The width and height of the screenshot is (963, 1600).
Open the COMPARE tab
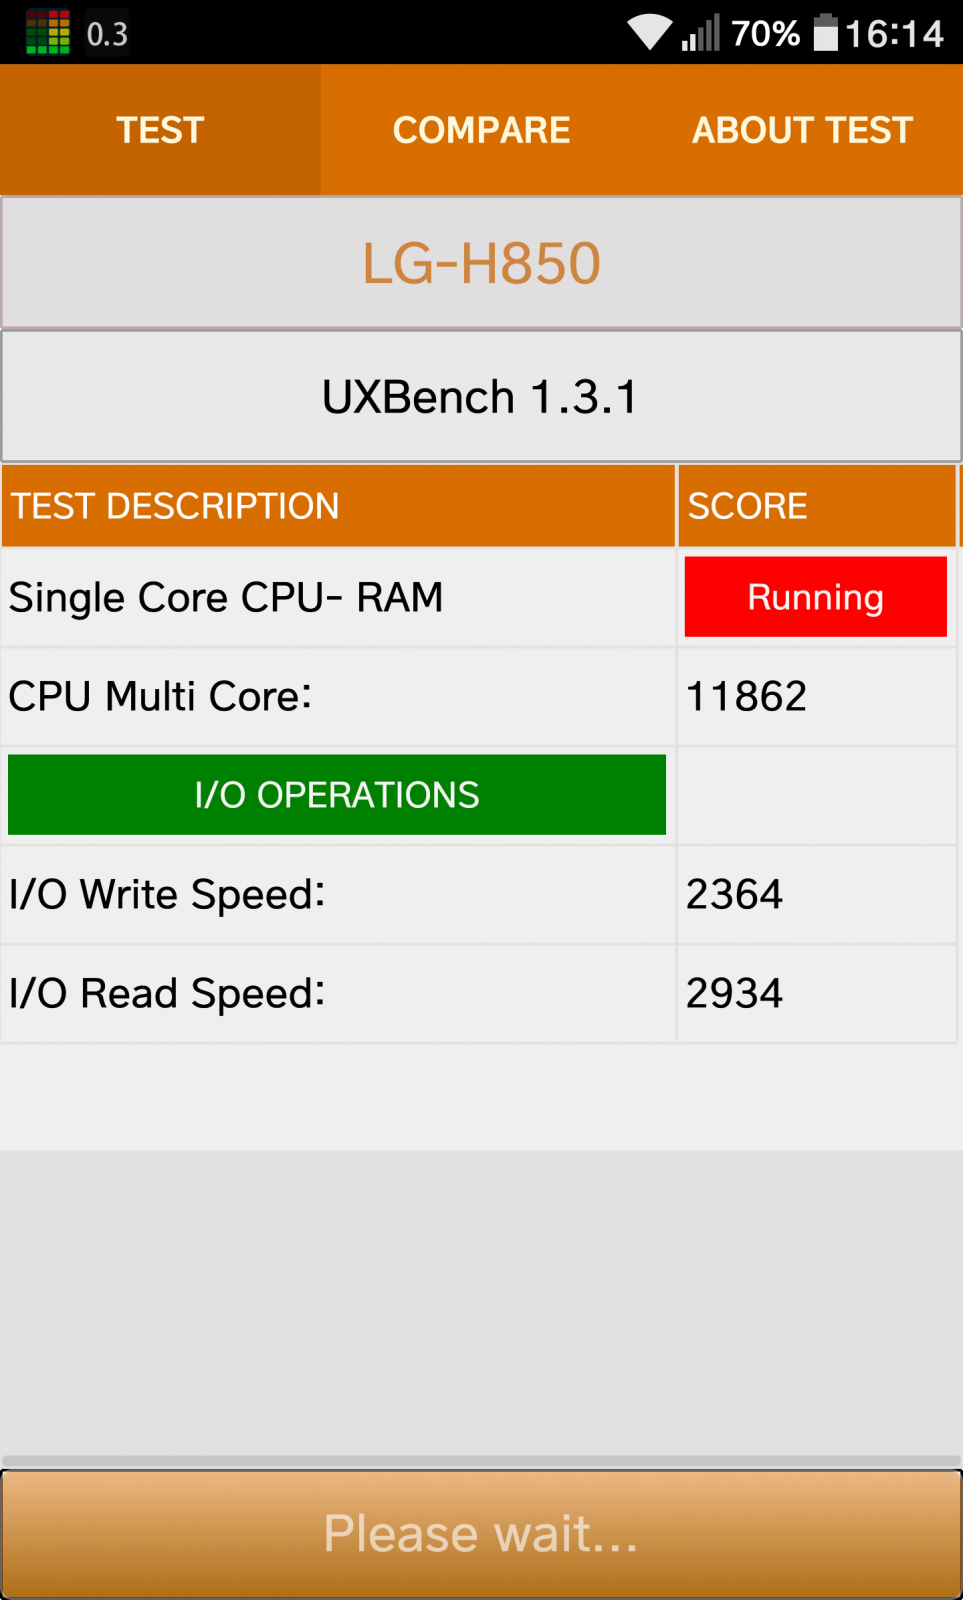point(481,130)
